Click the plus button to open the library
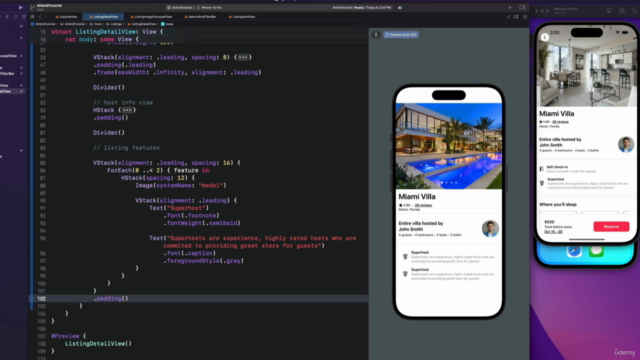Screen dimensions: 640x360 (x=510, y=7)
